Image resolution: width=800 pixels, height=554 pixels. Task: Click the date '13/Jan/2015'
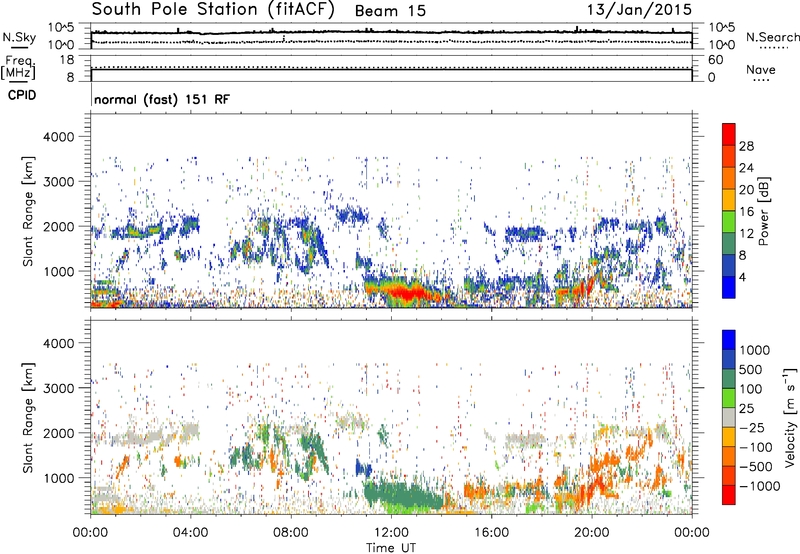click(x=639, y=9)
